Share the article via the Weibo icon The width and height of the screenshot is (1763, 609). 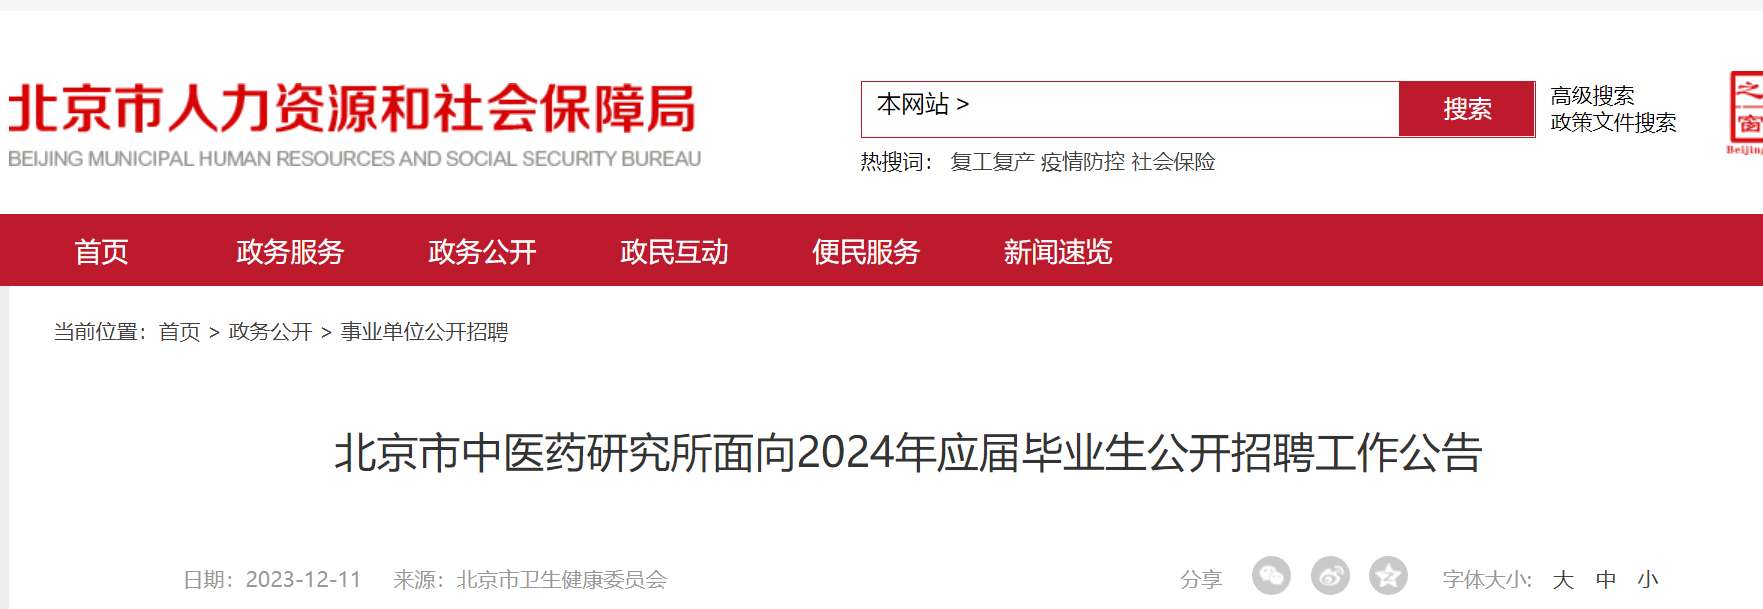click(x=1330, y=576)
